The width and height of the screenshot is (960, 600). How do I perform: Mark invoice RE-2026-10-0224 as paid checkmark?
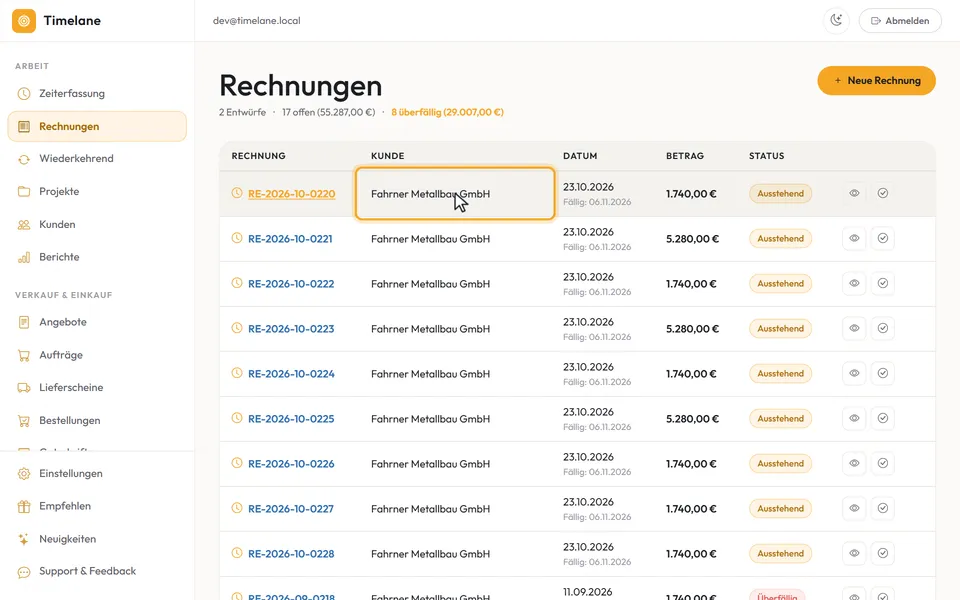(883, 373)
